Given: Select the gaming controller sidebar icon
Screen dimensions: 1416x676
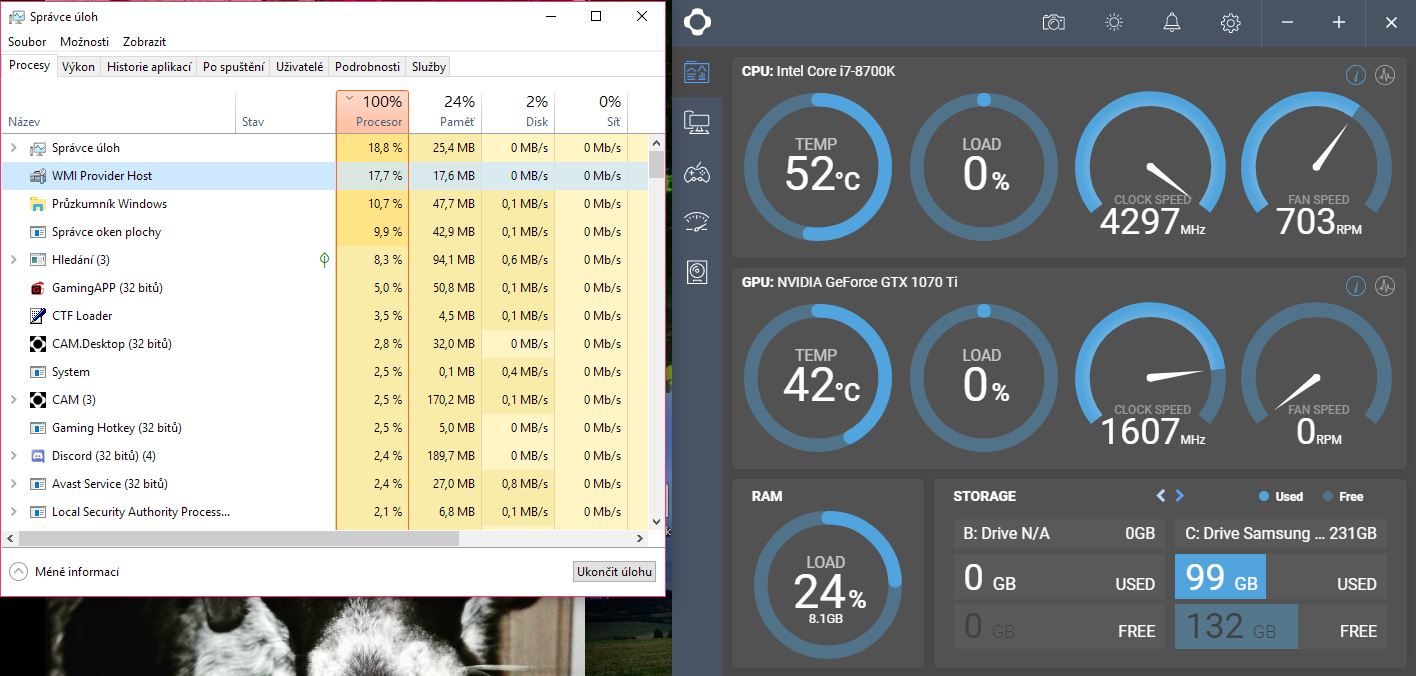Looking at the screenshot, I should point(697,174).
